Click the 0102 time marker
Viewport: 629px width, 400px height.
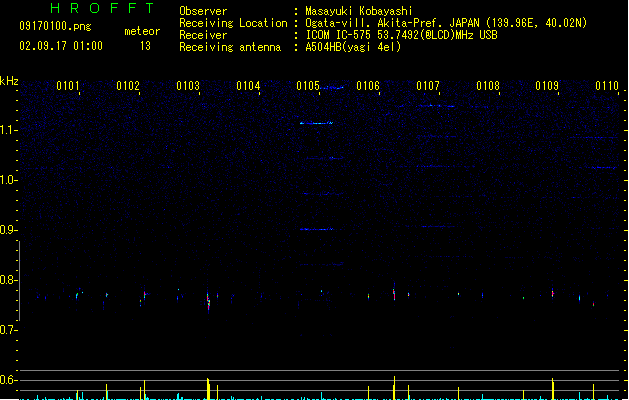[128, 86]
